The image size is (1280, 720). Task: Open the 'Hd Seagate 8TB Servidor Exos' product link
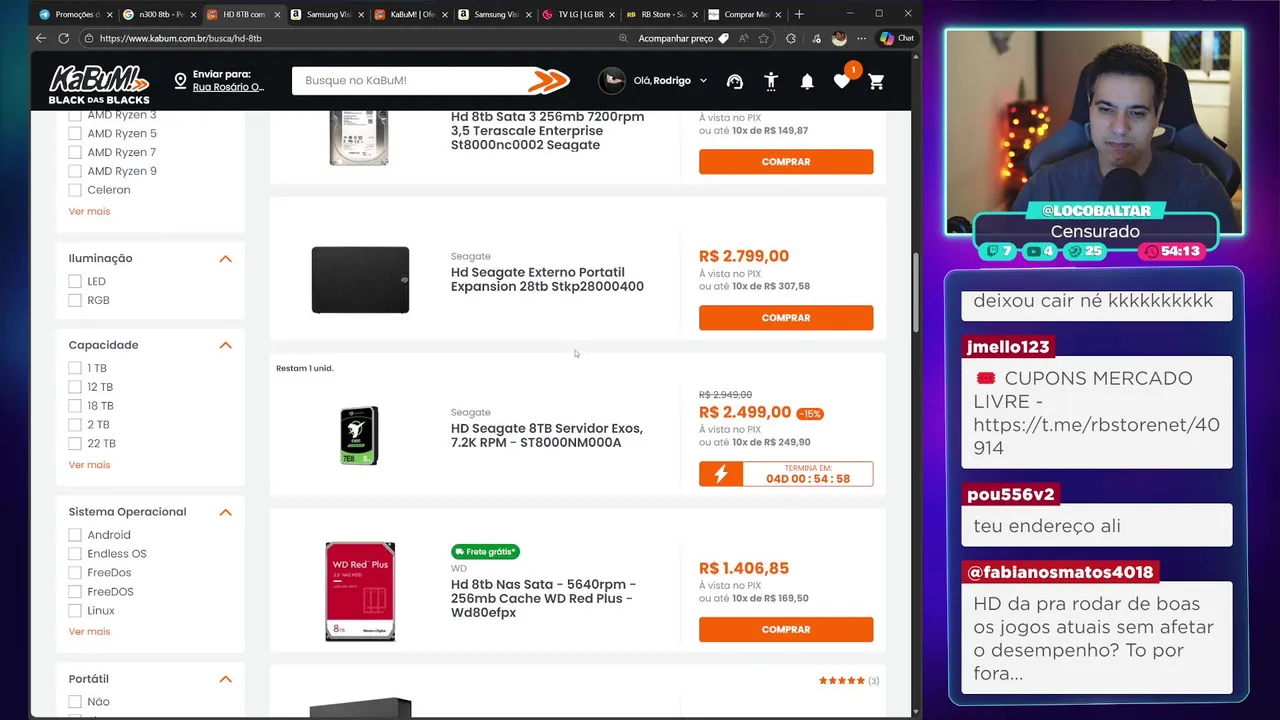[547, 436]
